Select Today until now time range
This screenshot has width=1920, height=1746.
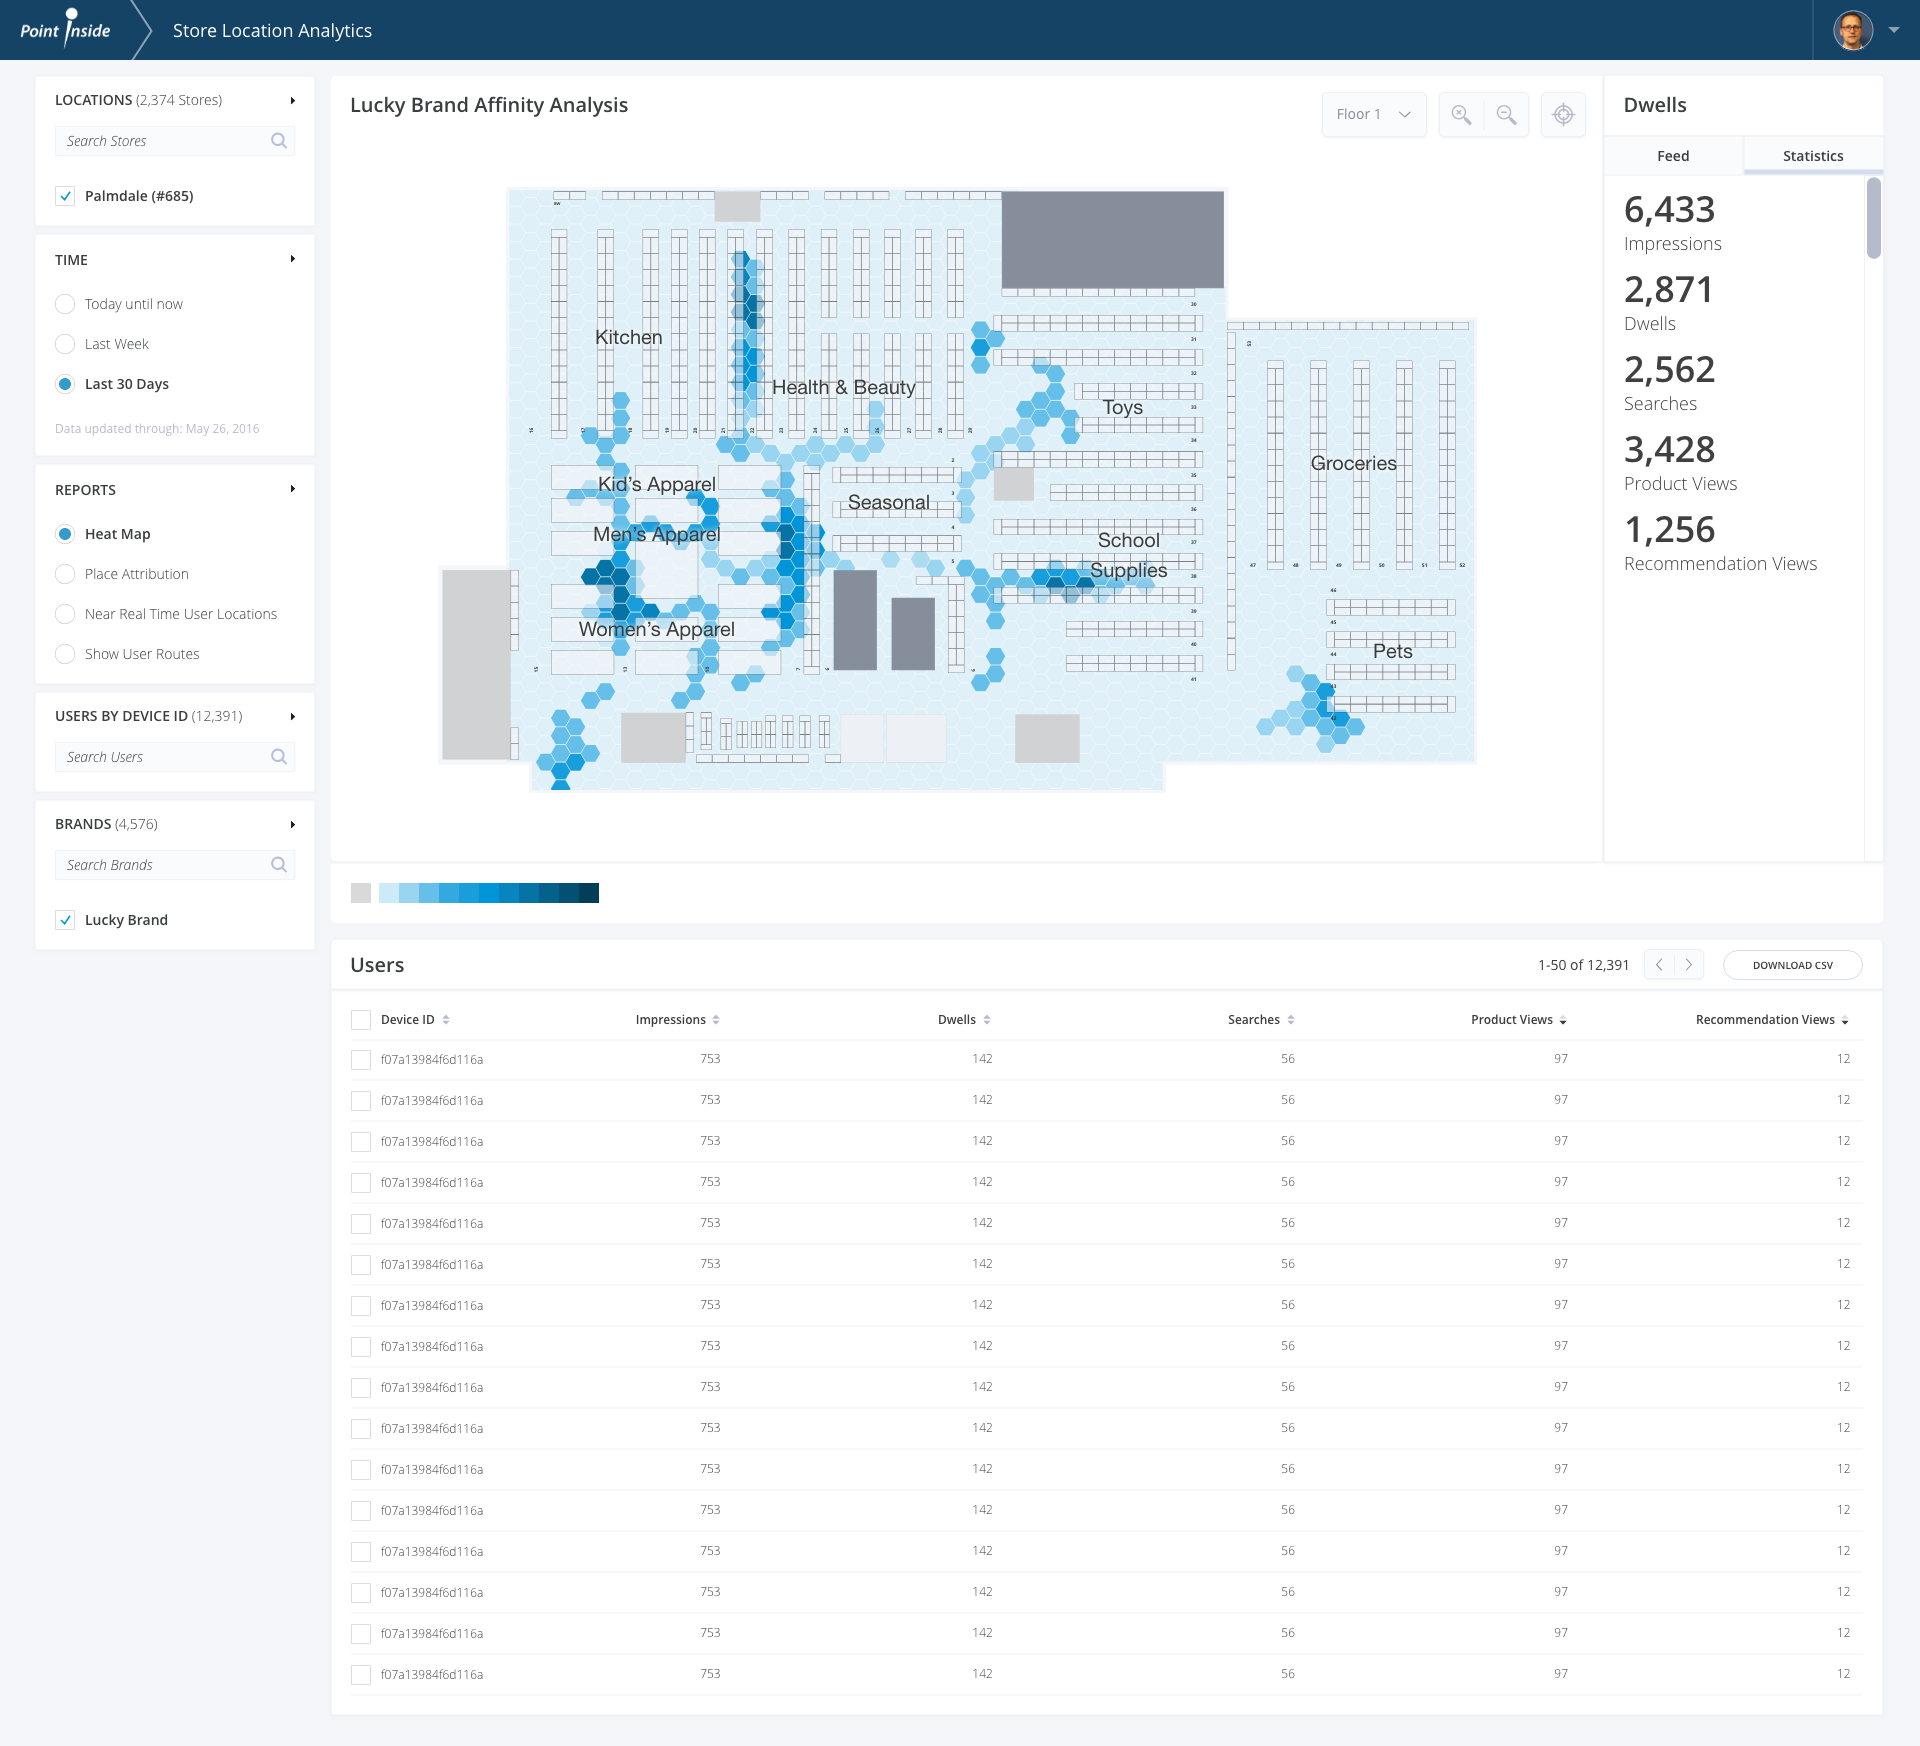pos(65,304)
